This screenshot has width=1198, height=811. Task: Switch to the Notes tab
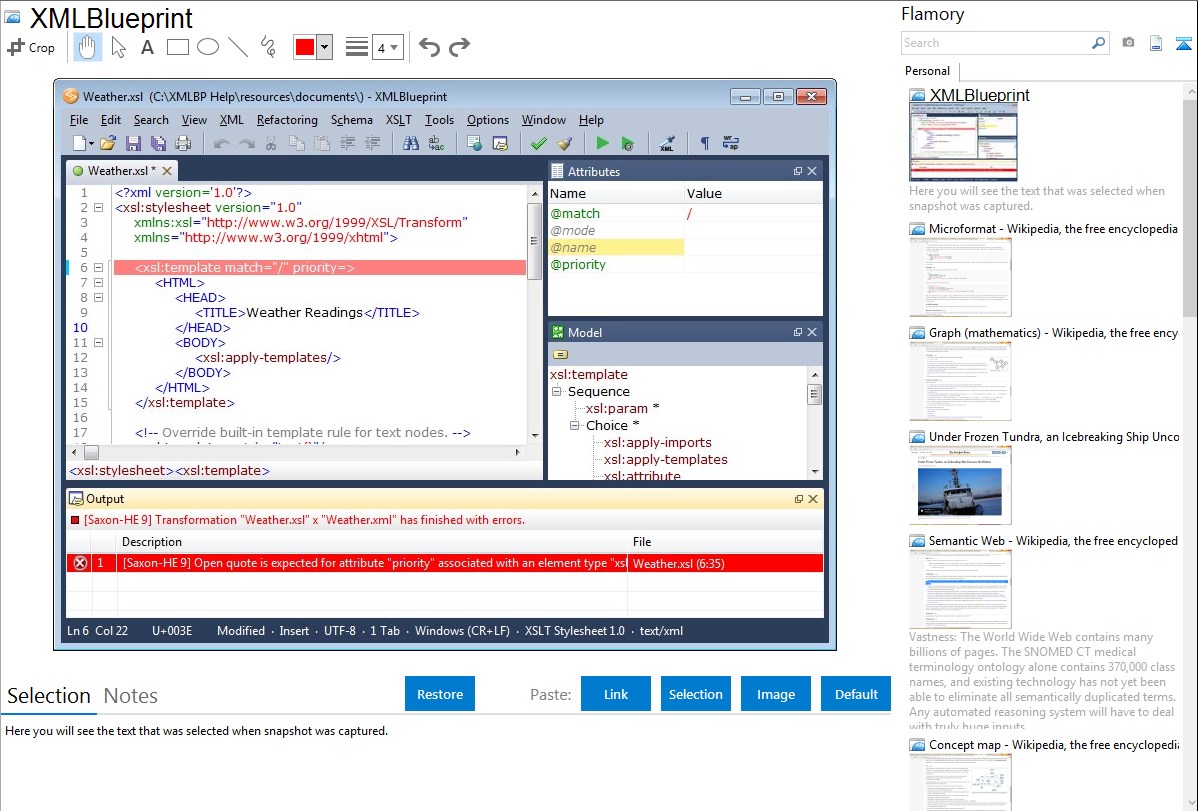click(131, 696)
